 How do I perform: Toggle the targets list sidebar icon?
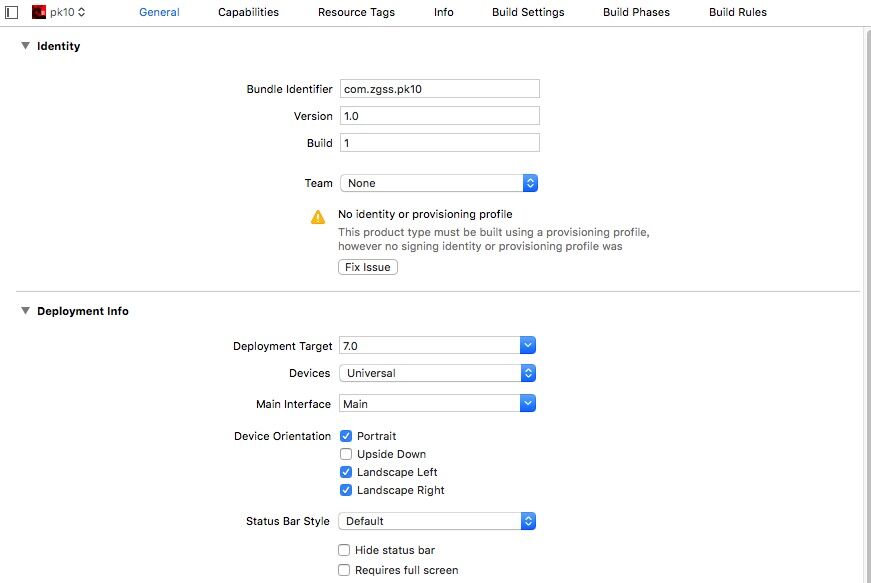click(12, 12)
